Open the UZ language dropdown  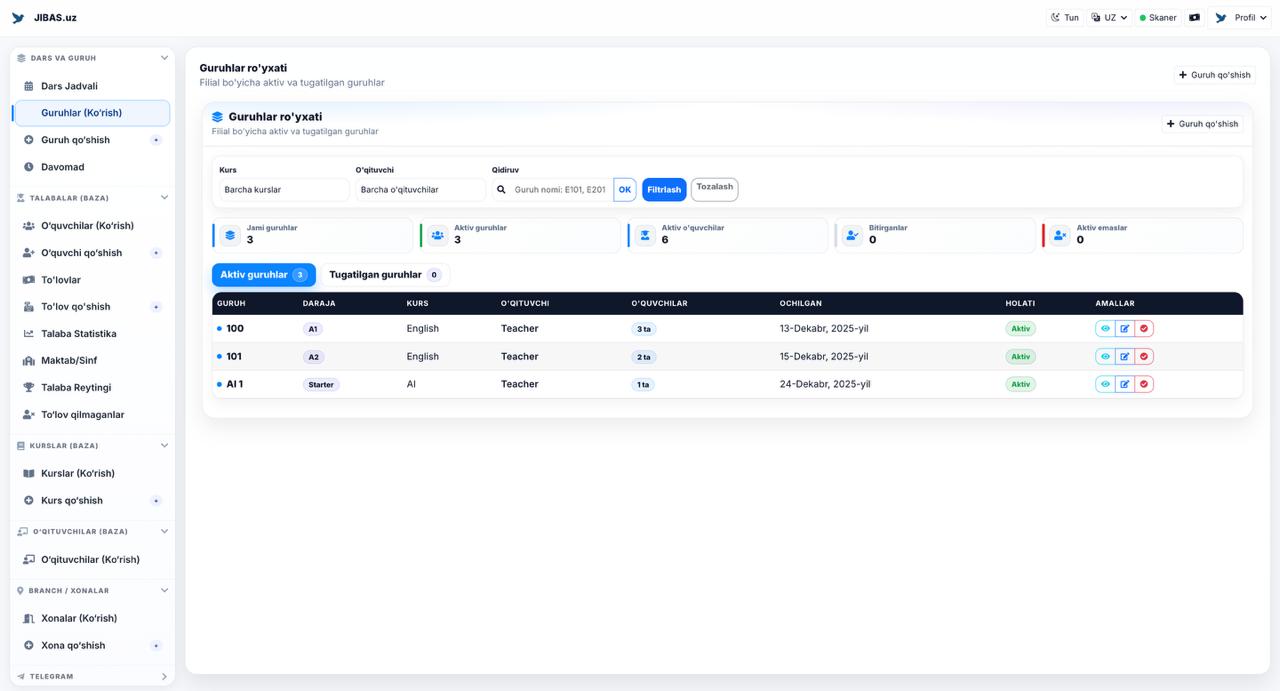click(1110, 18)
